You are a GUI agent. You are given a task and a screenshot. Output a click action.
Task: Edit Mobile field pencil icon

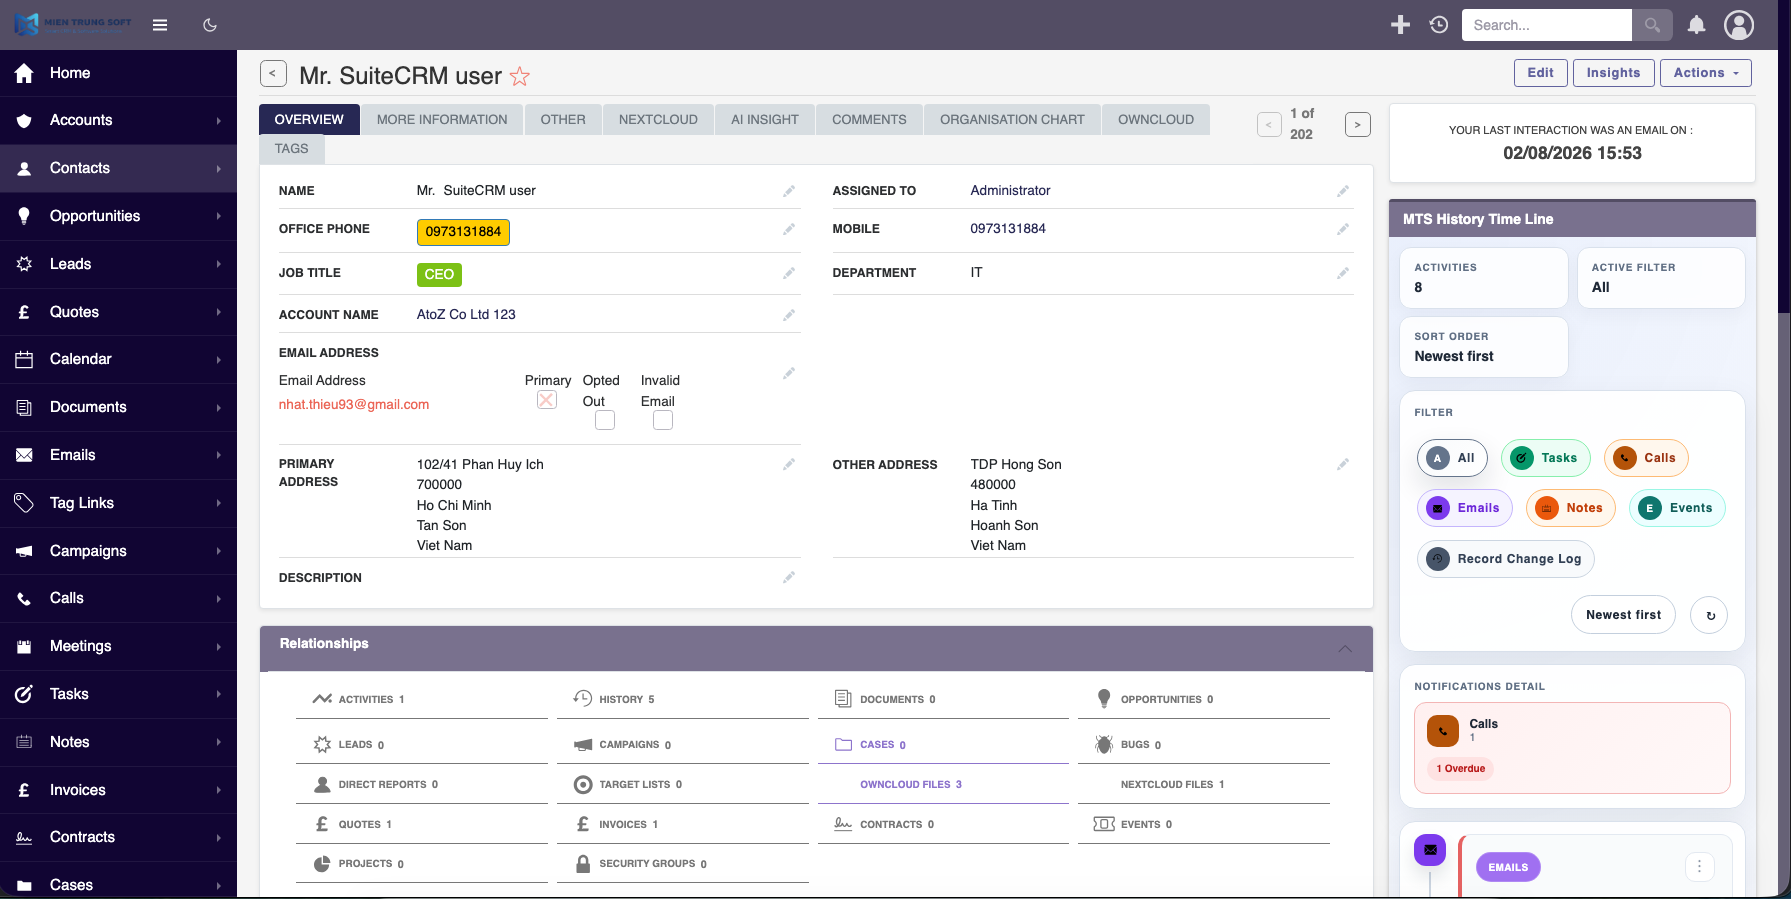point(1343,229)
